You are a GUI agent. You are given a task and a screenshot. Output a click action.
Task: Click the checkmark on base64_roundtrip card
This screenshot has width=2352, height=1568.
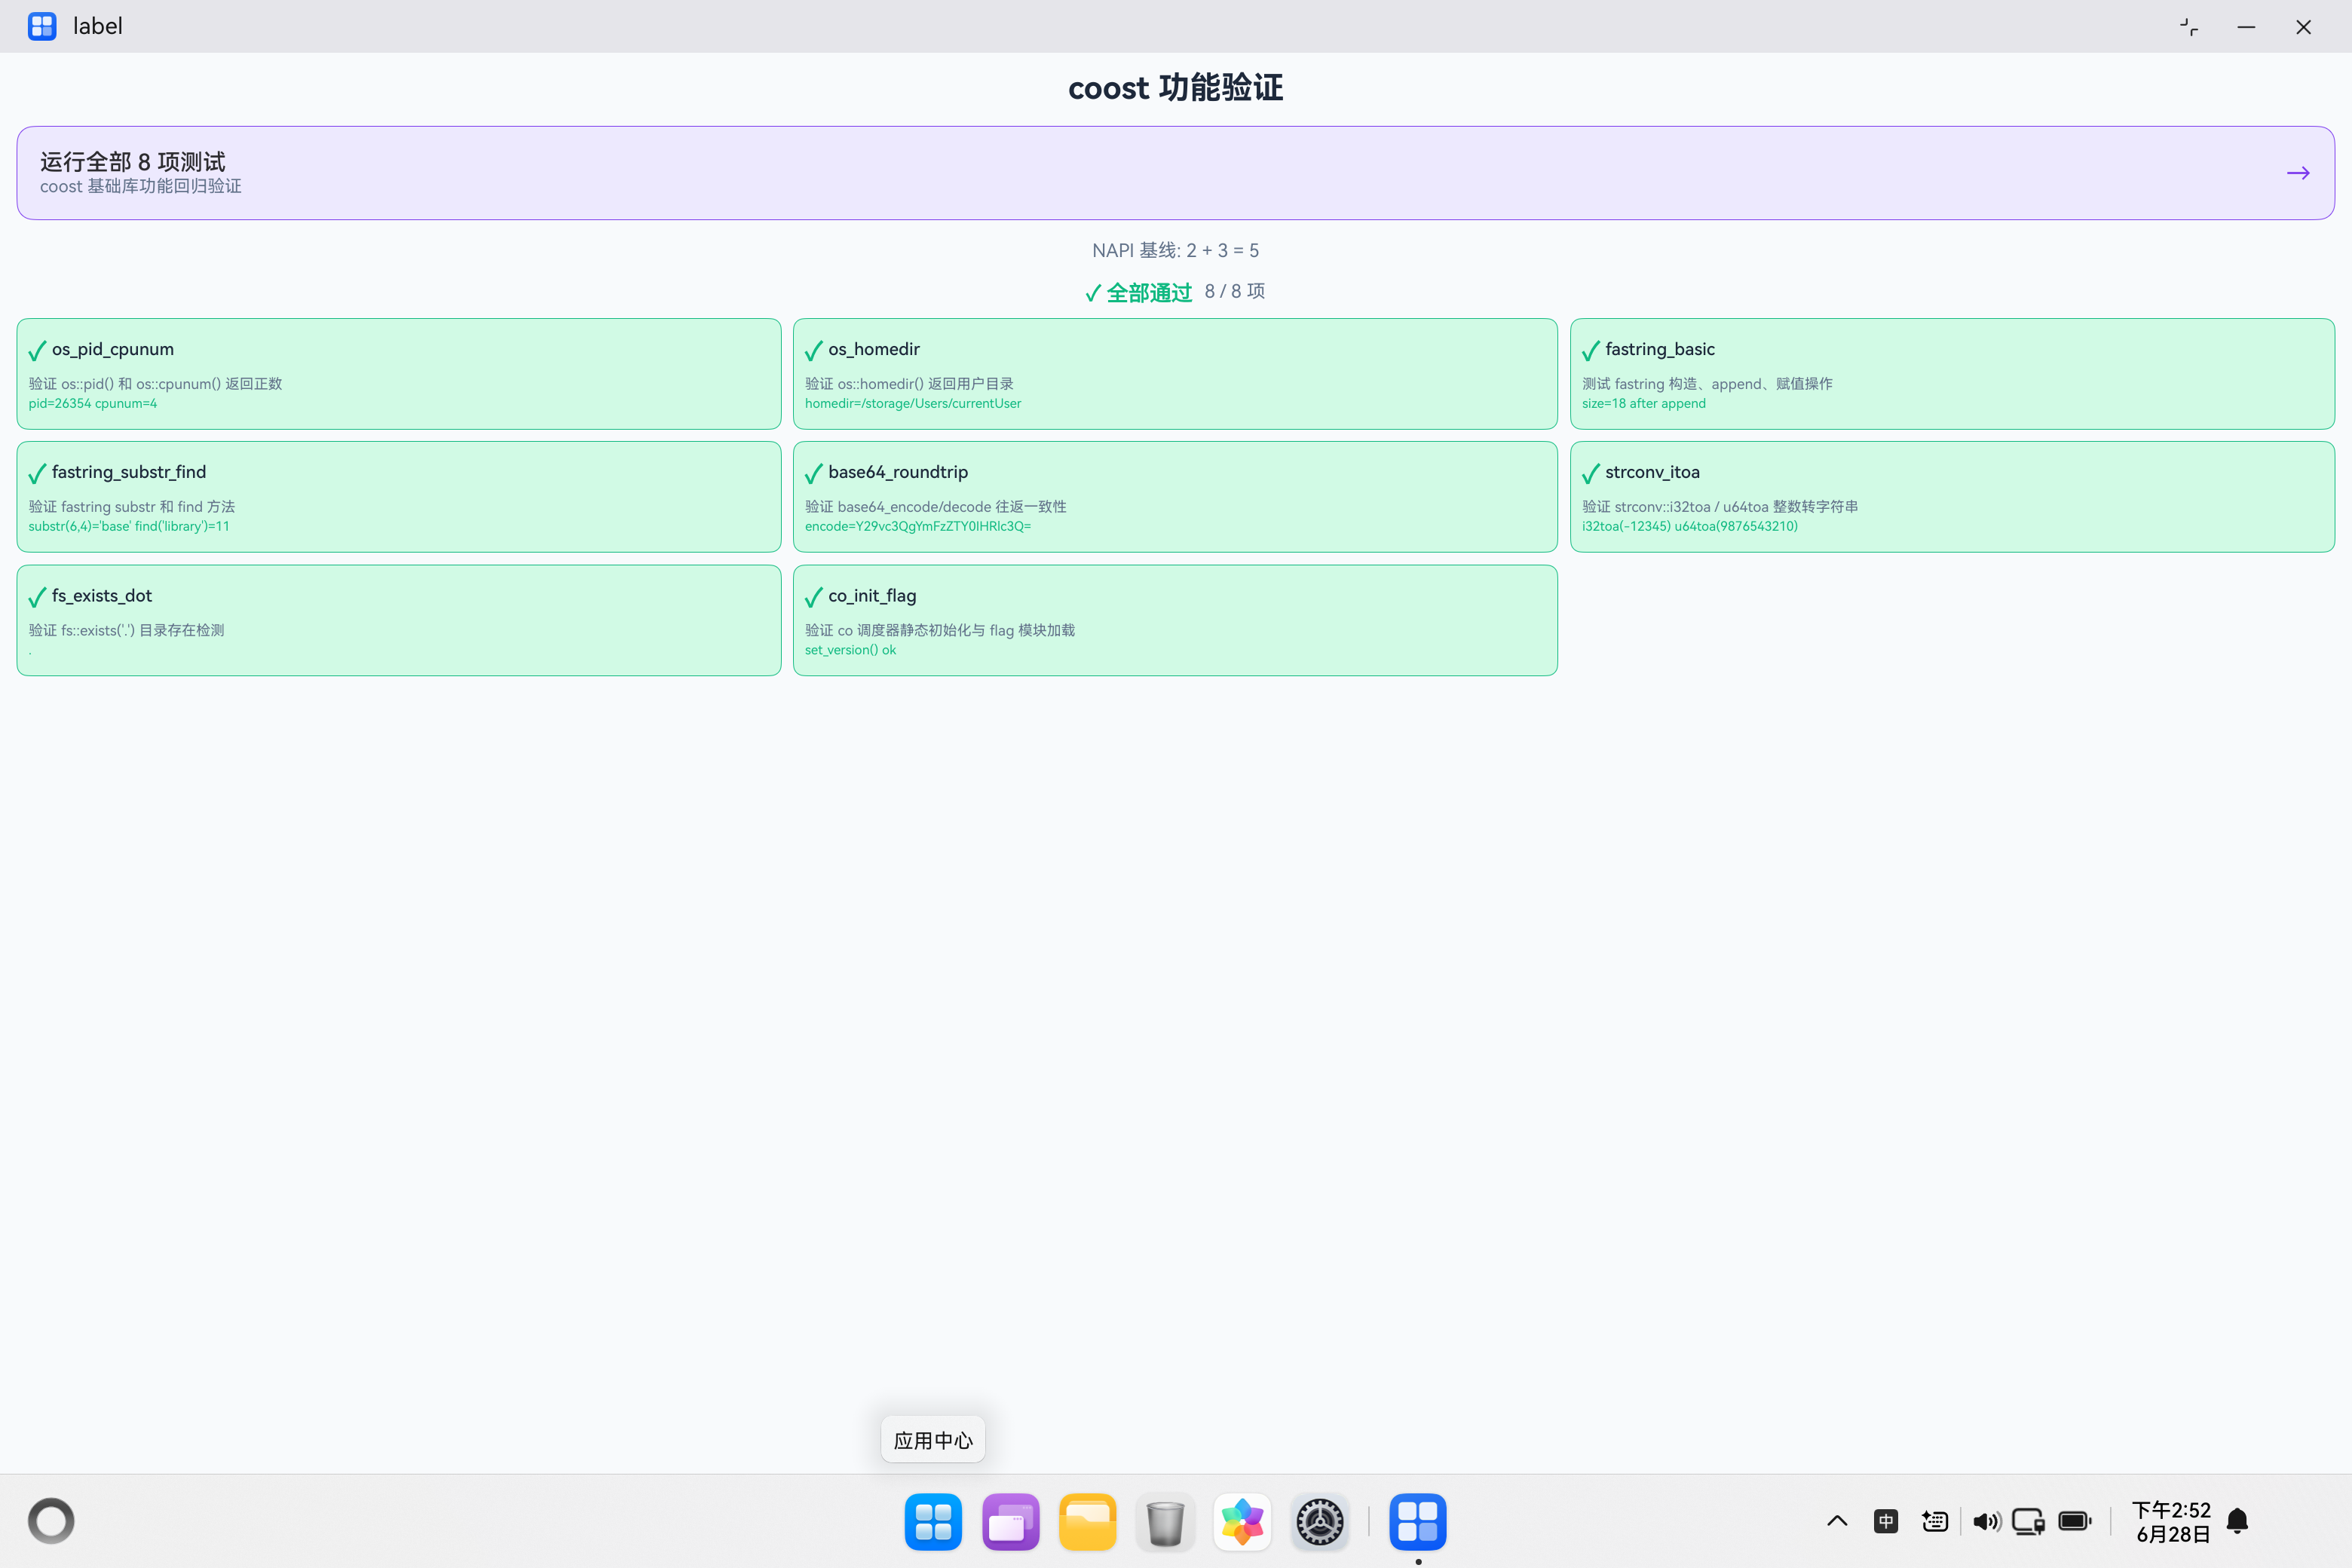coord(814,474)
